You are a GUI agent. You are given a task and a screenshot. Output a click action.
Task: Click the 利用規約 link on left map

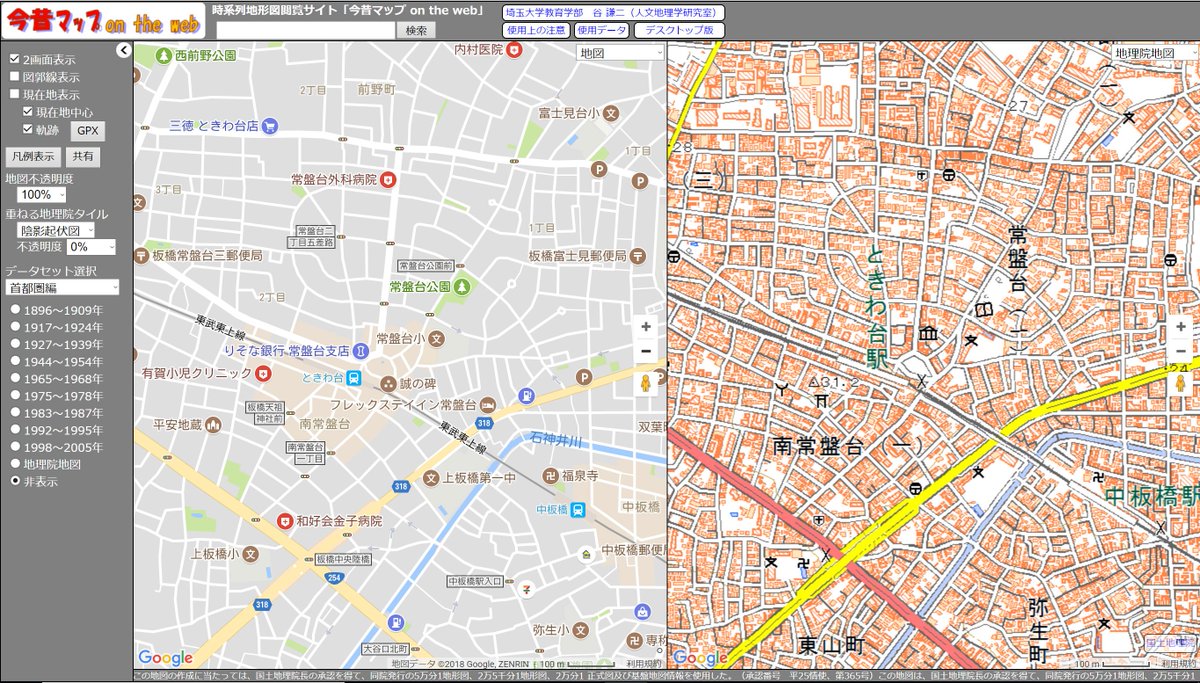644,663
